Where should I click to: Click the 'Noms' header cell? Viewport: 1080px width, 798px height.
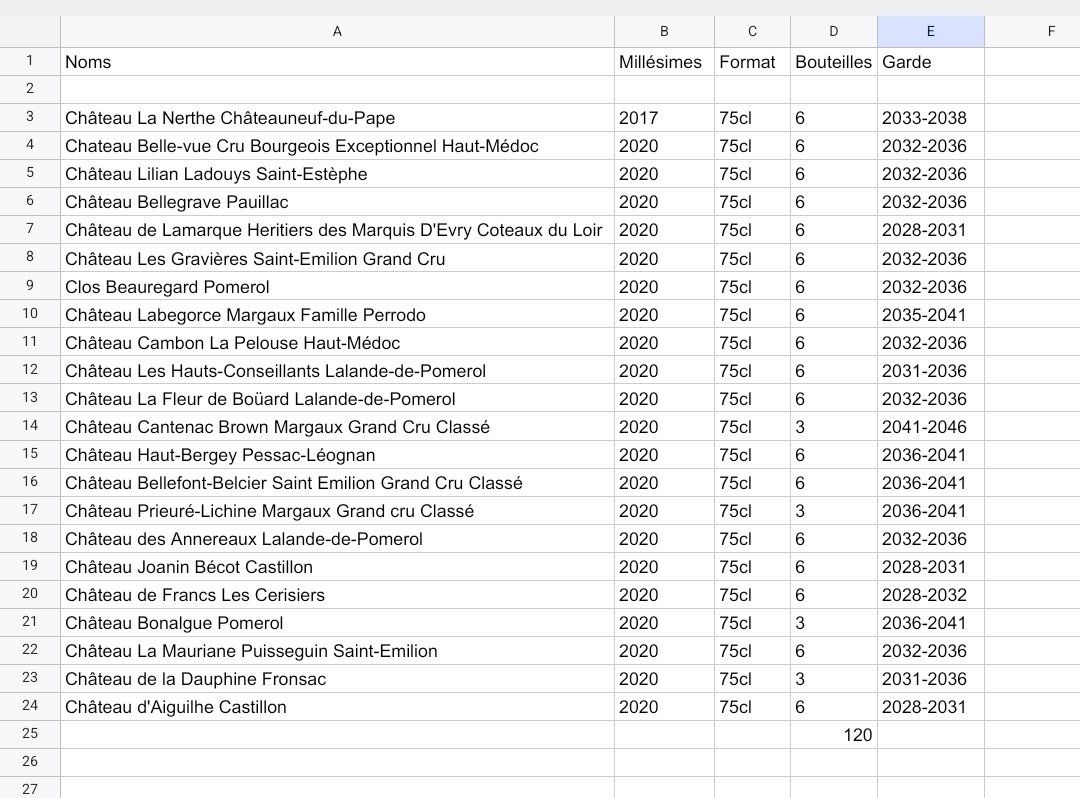pyautogui.click(x=337, y=62)
